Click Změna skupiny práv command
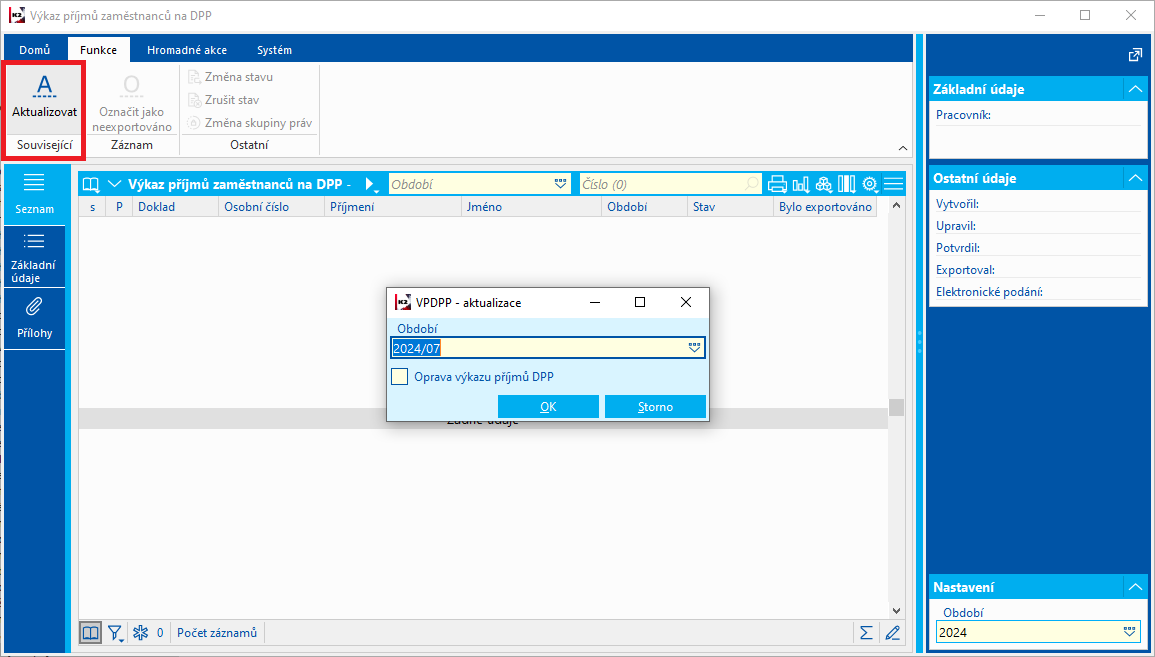 coord(250,123)
